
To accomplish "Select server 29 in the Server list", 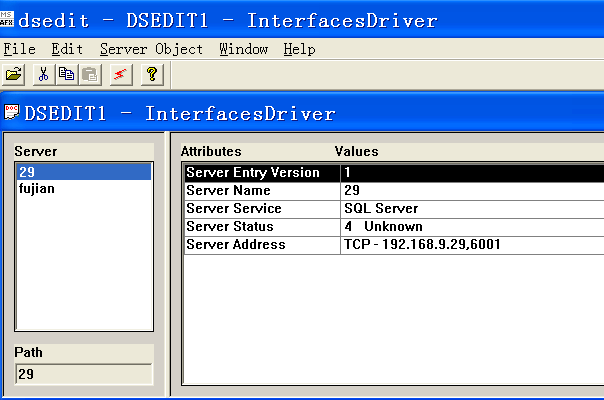I will pyautogui.click(x=84, y=172).
